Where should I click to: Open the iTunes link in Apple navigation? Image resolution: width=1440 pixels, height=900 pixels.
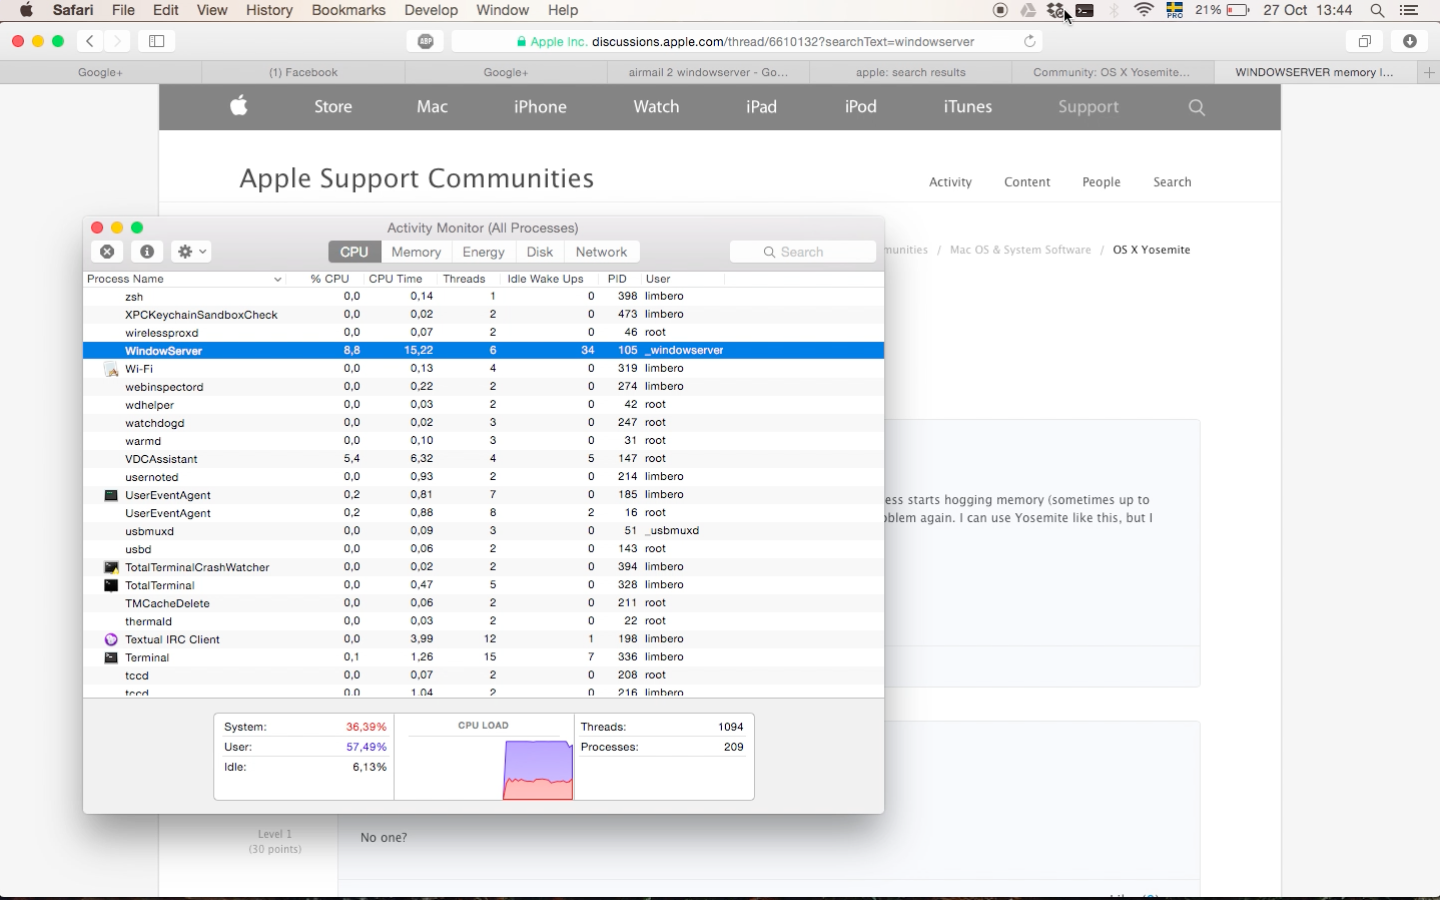click(968, 107)
